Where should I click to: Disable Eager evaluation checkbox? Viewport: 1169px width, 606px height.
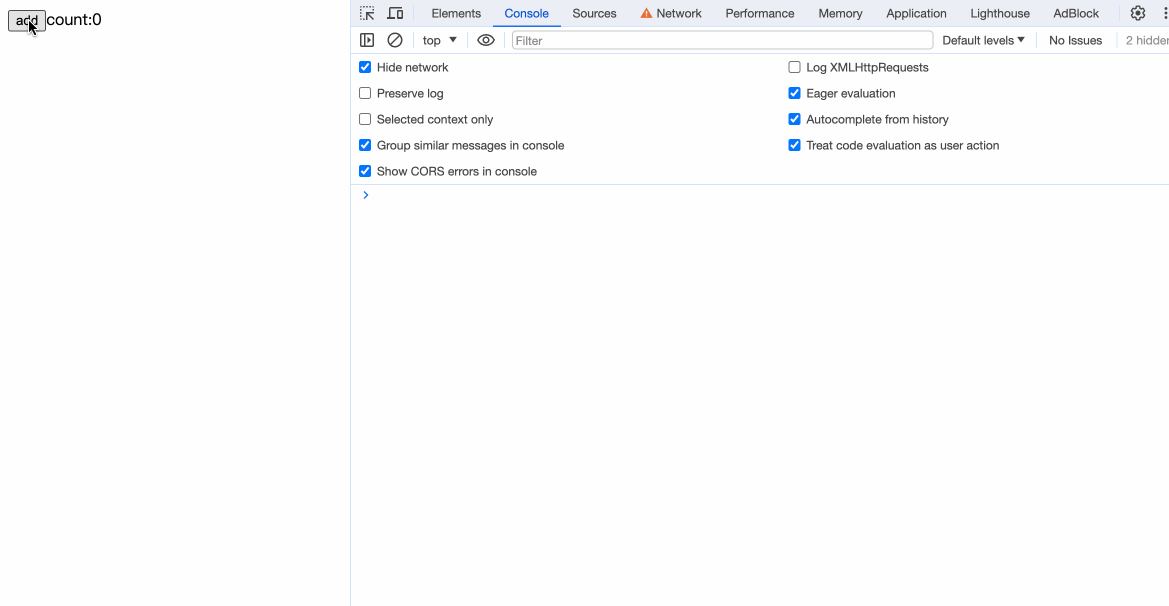click(794, 93)
